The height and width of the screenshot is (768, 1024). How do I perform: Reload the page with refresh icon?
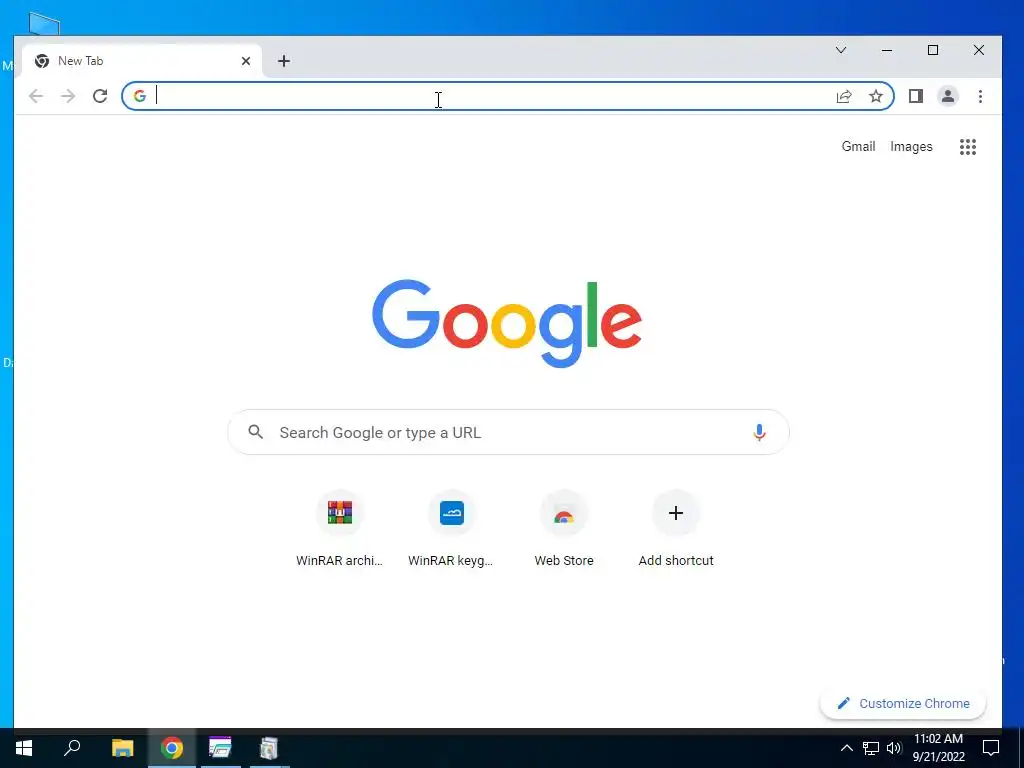point(100,97)
